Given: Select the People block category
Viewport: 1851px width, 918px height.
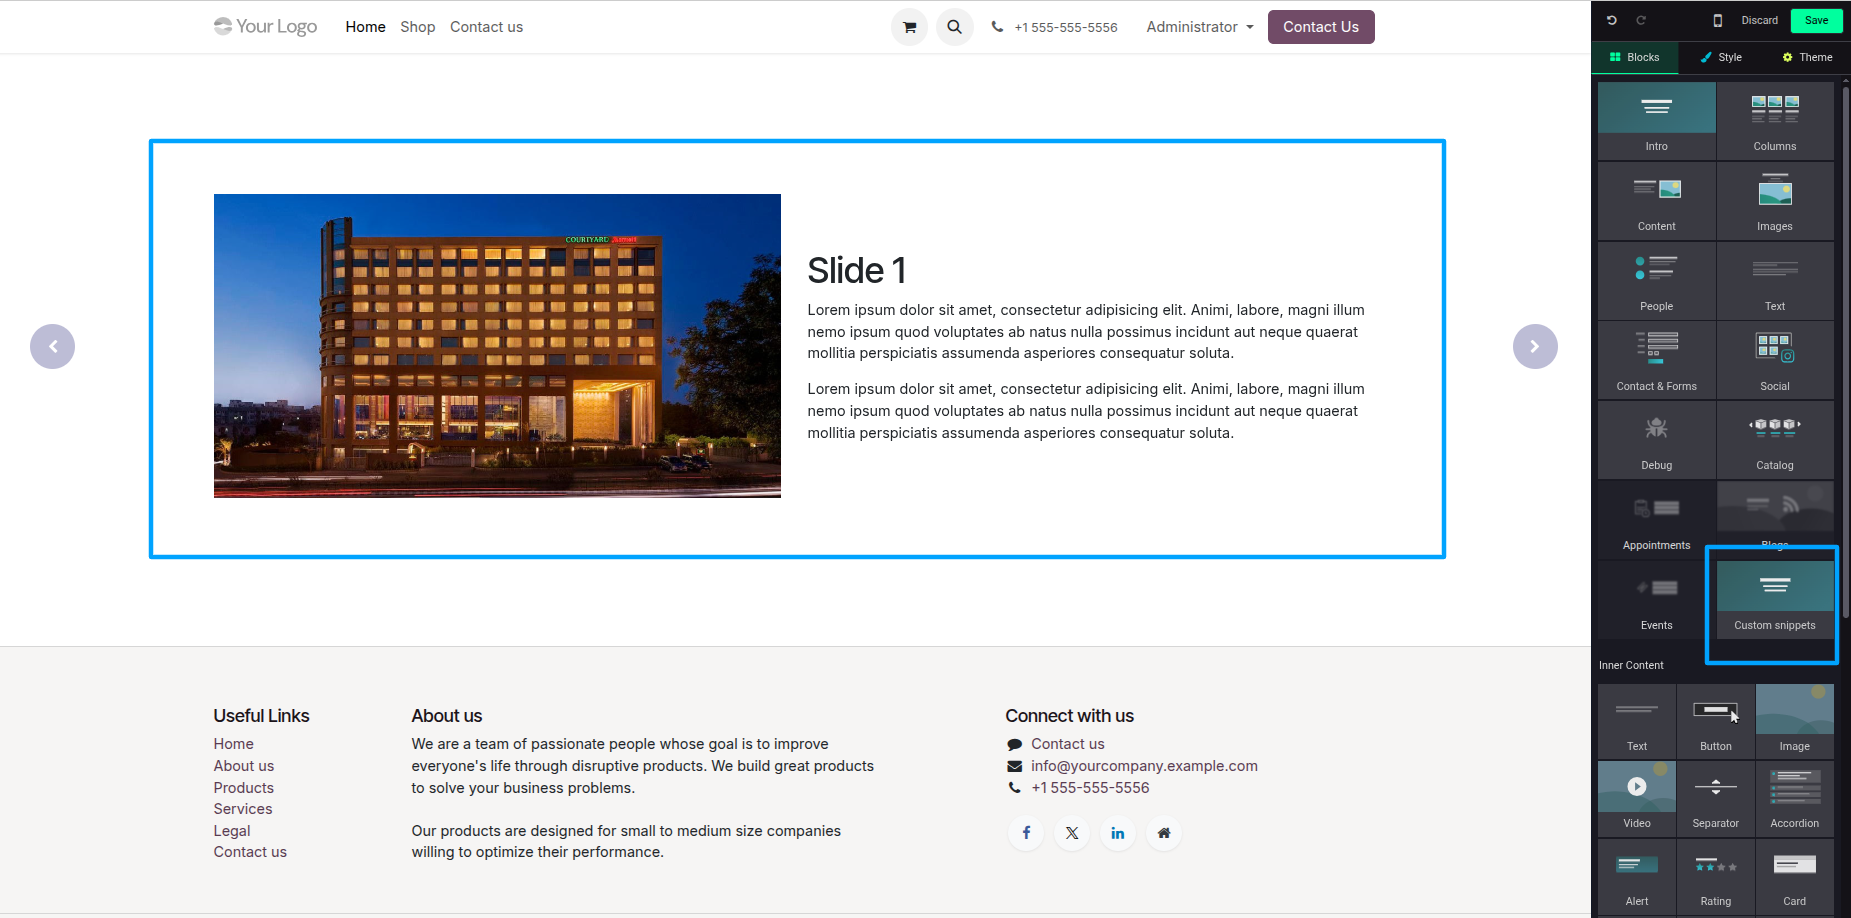Looking at the screenshot, I should (x=1657, y=280).
